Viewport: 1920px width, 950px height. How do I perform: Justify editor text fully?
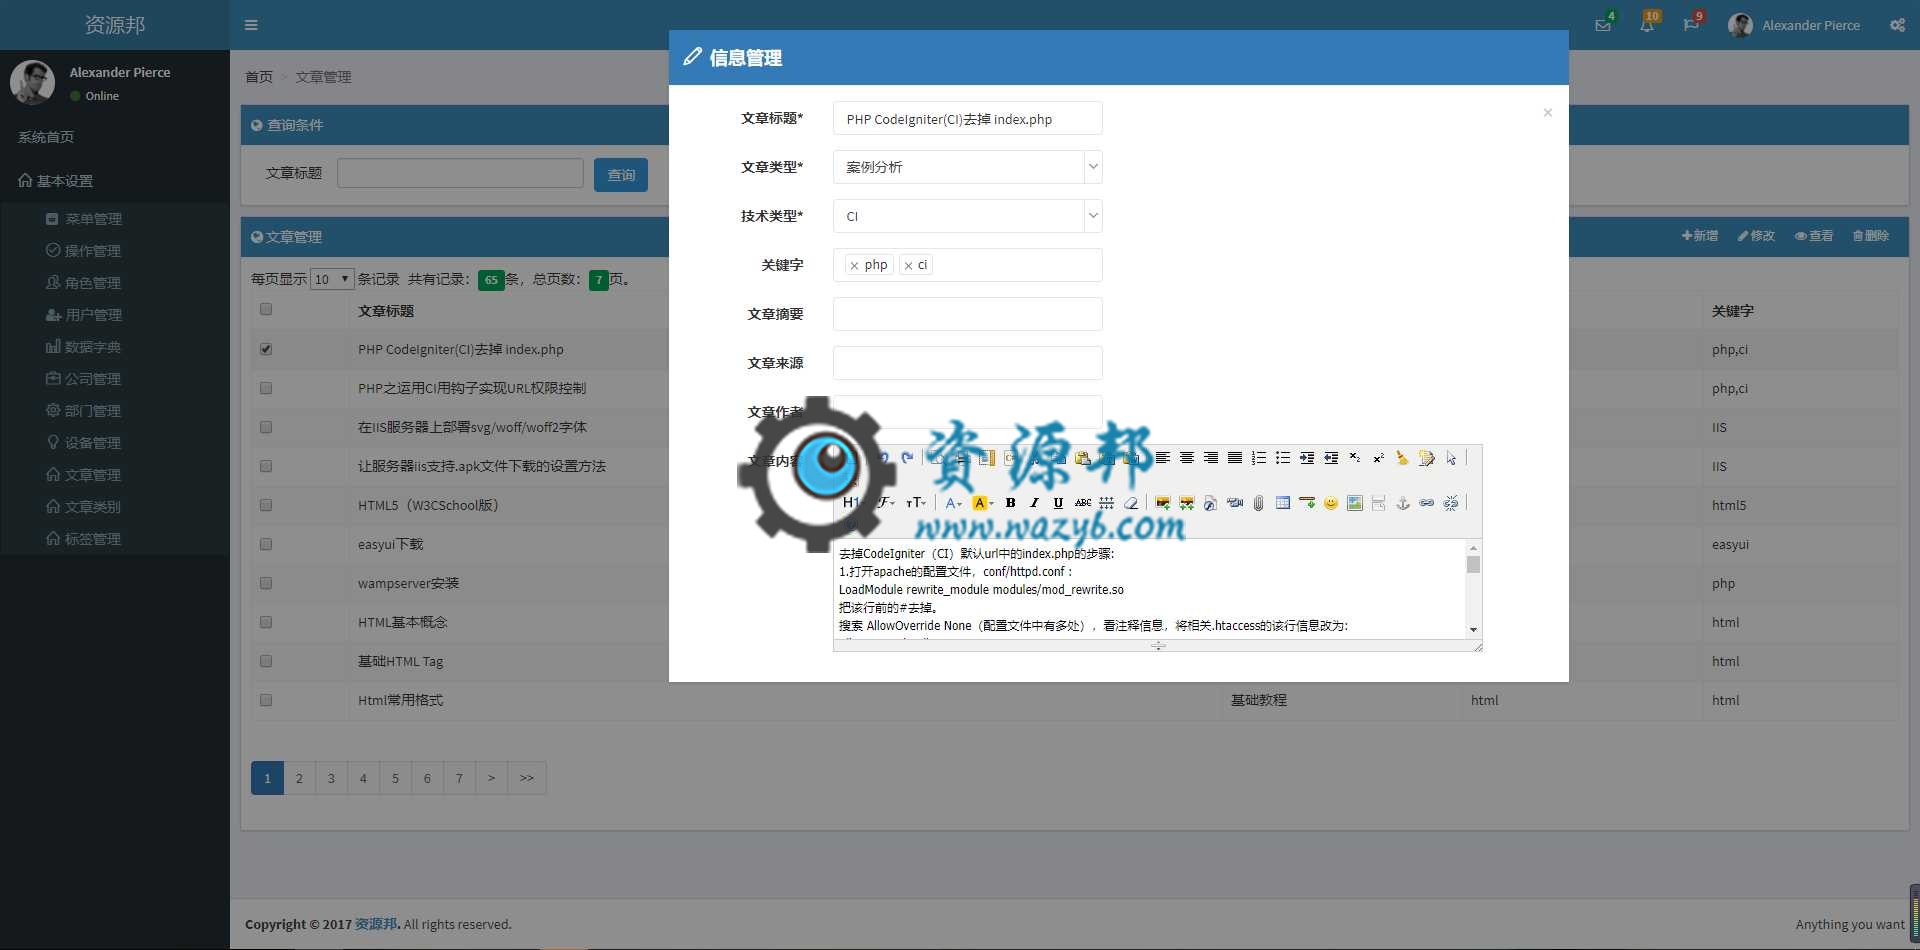pos(1235,458)
